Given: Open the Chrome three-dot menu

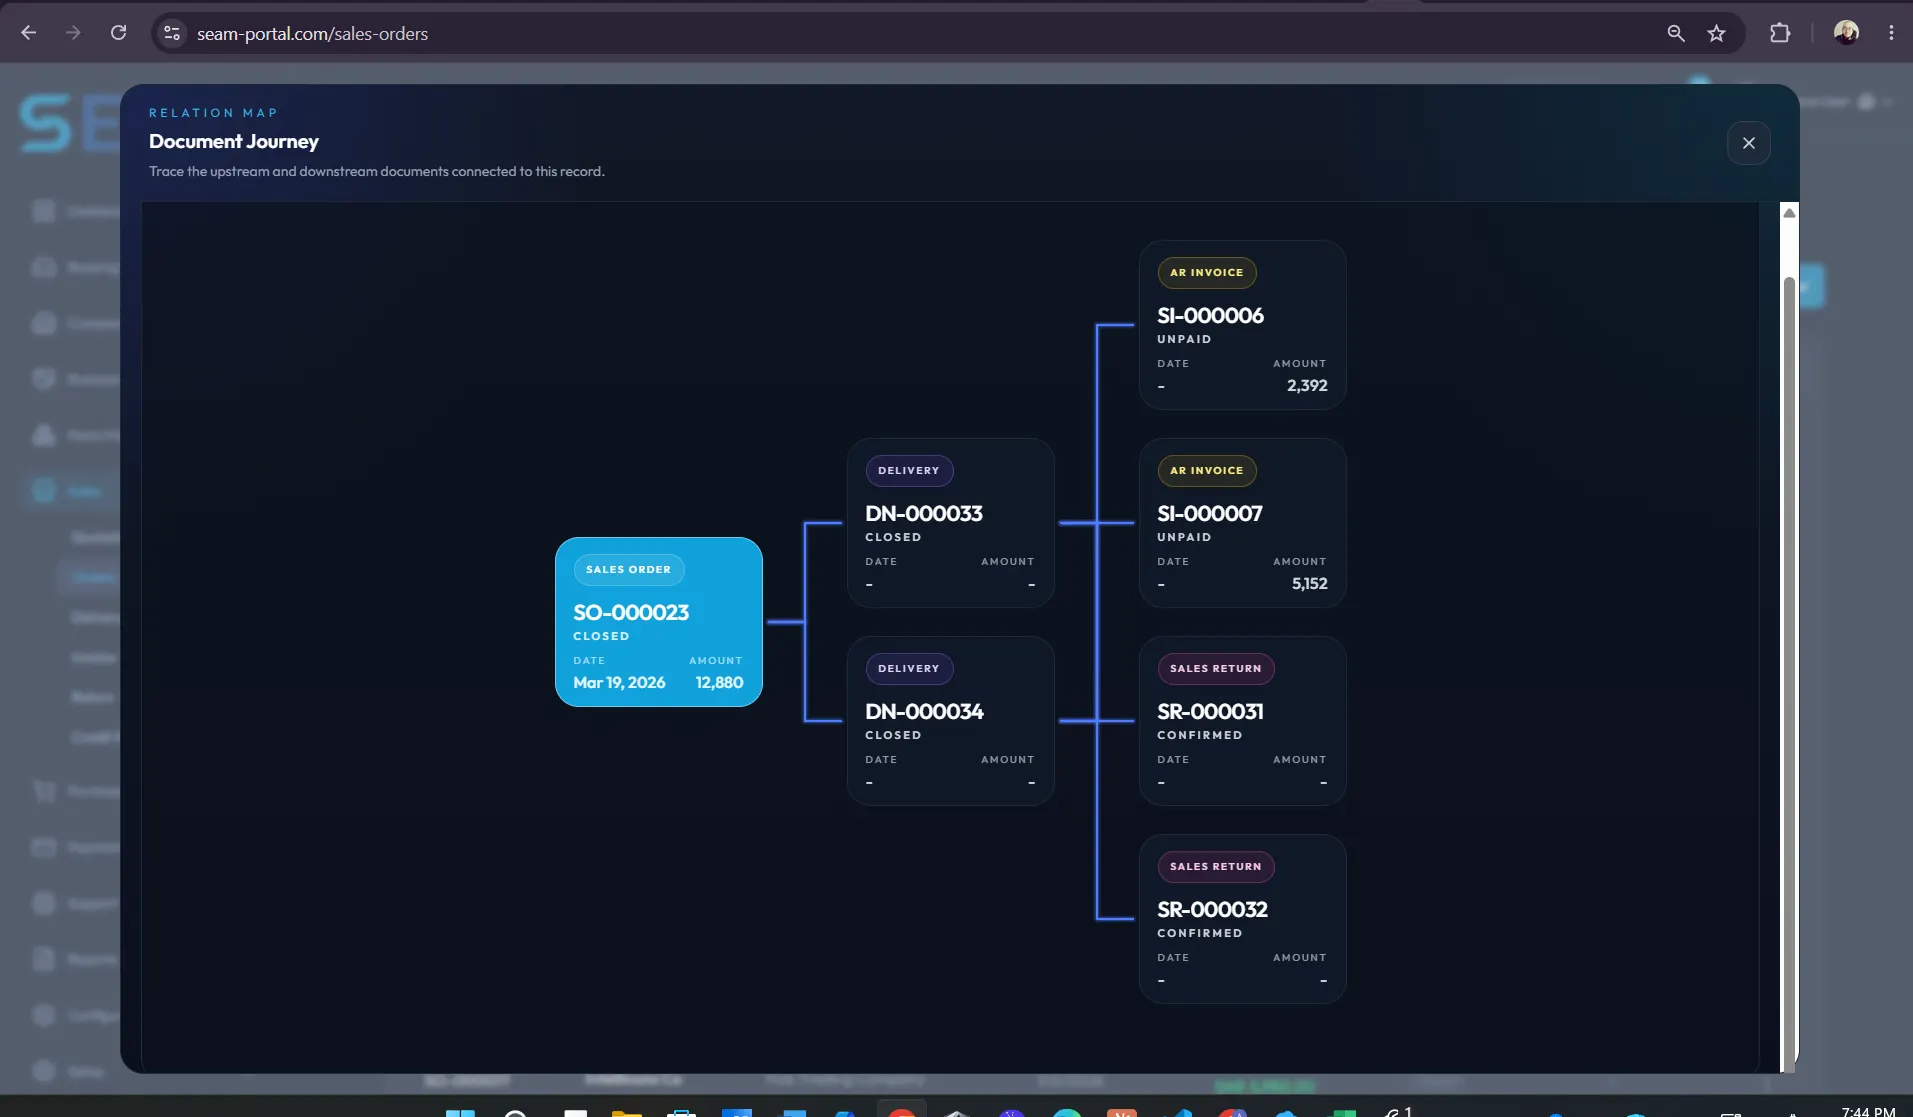Looking at the screenshot, I should click(x=1891, y=33).
